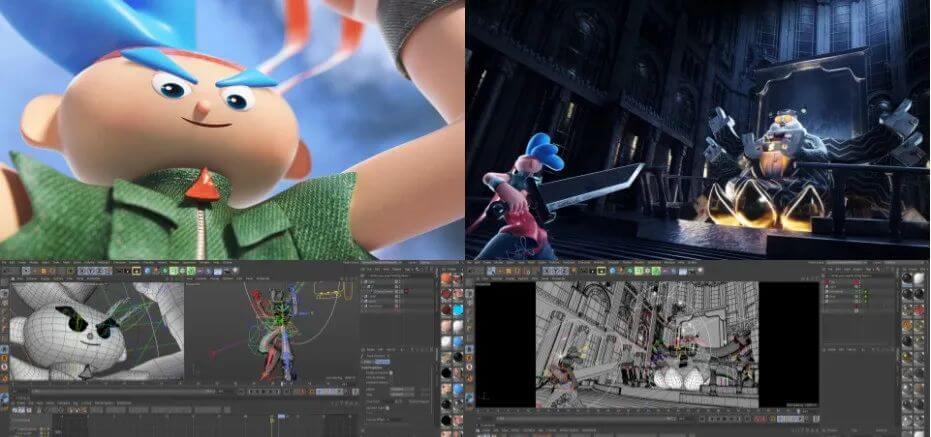The width and height of the screenshot is (931, 437).
Task: Click colorful rig viewport in left window
Action: click(272, 331)
